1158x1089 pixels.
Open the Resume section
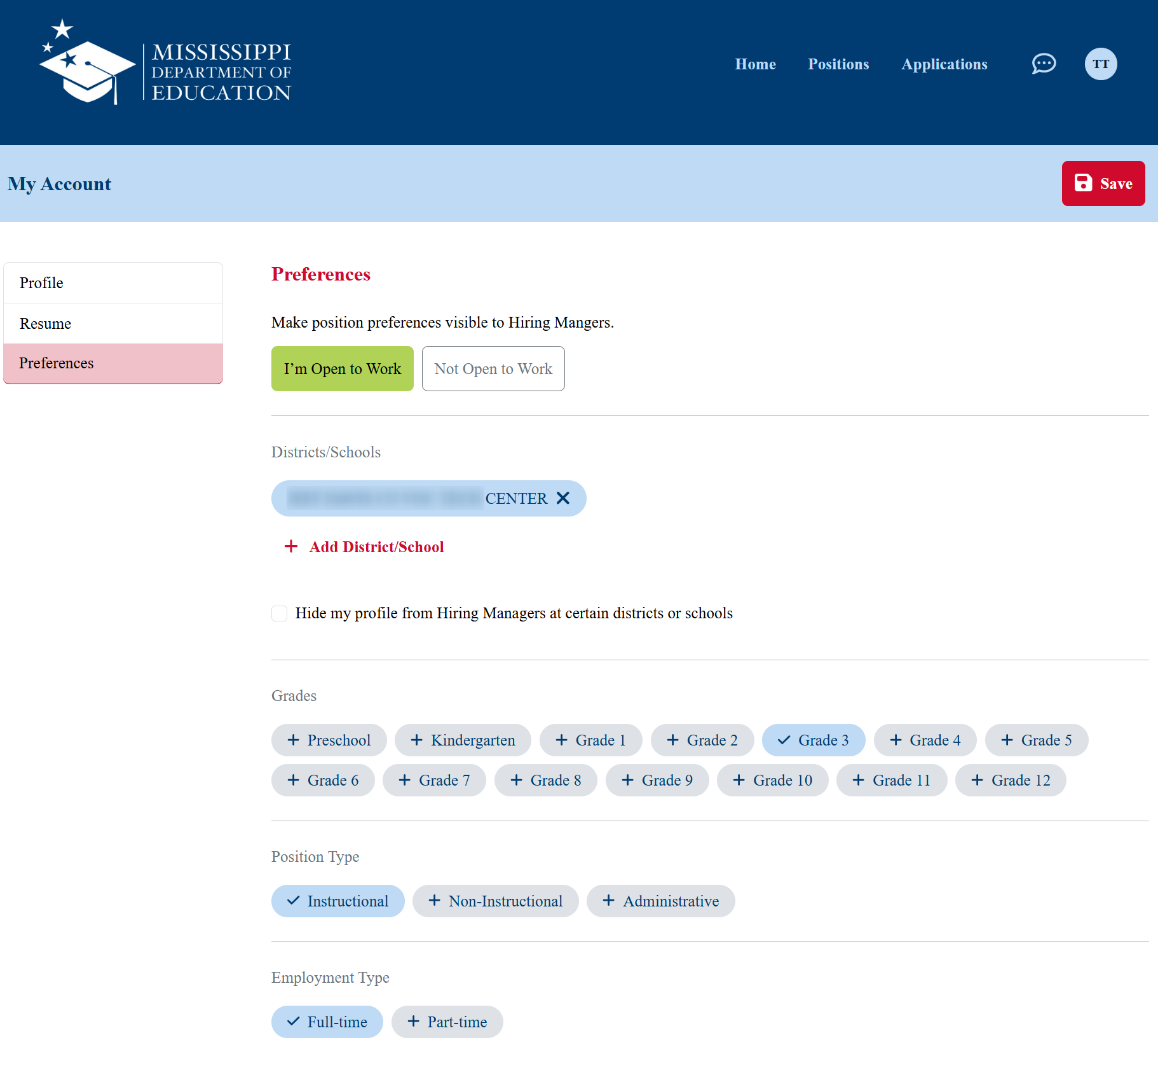coord(113,324)
